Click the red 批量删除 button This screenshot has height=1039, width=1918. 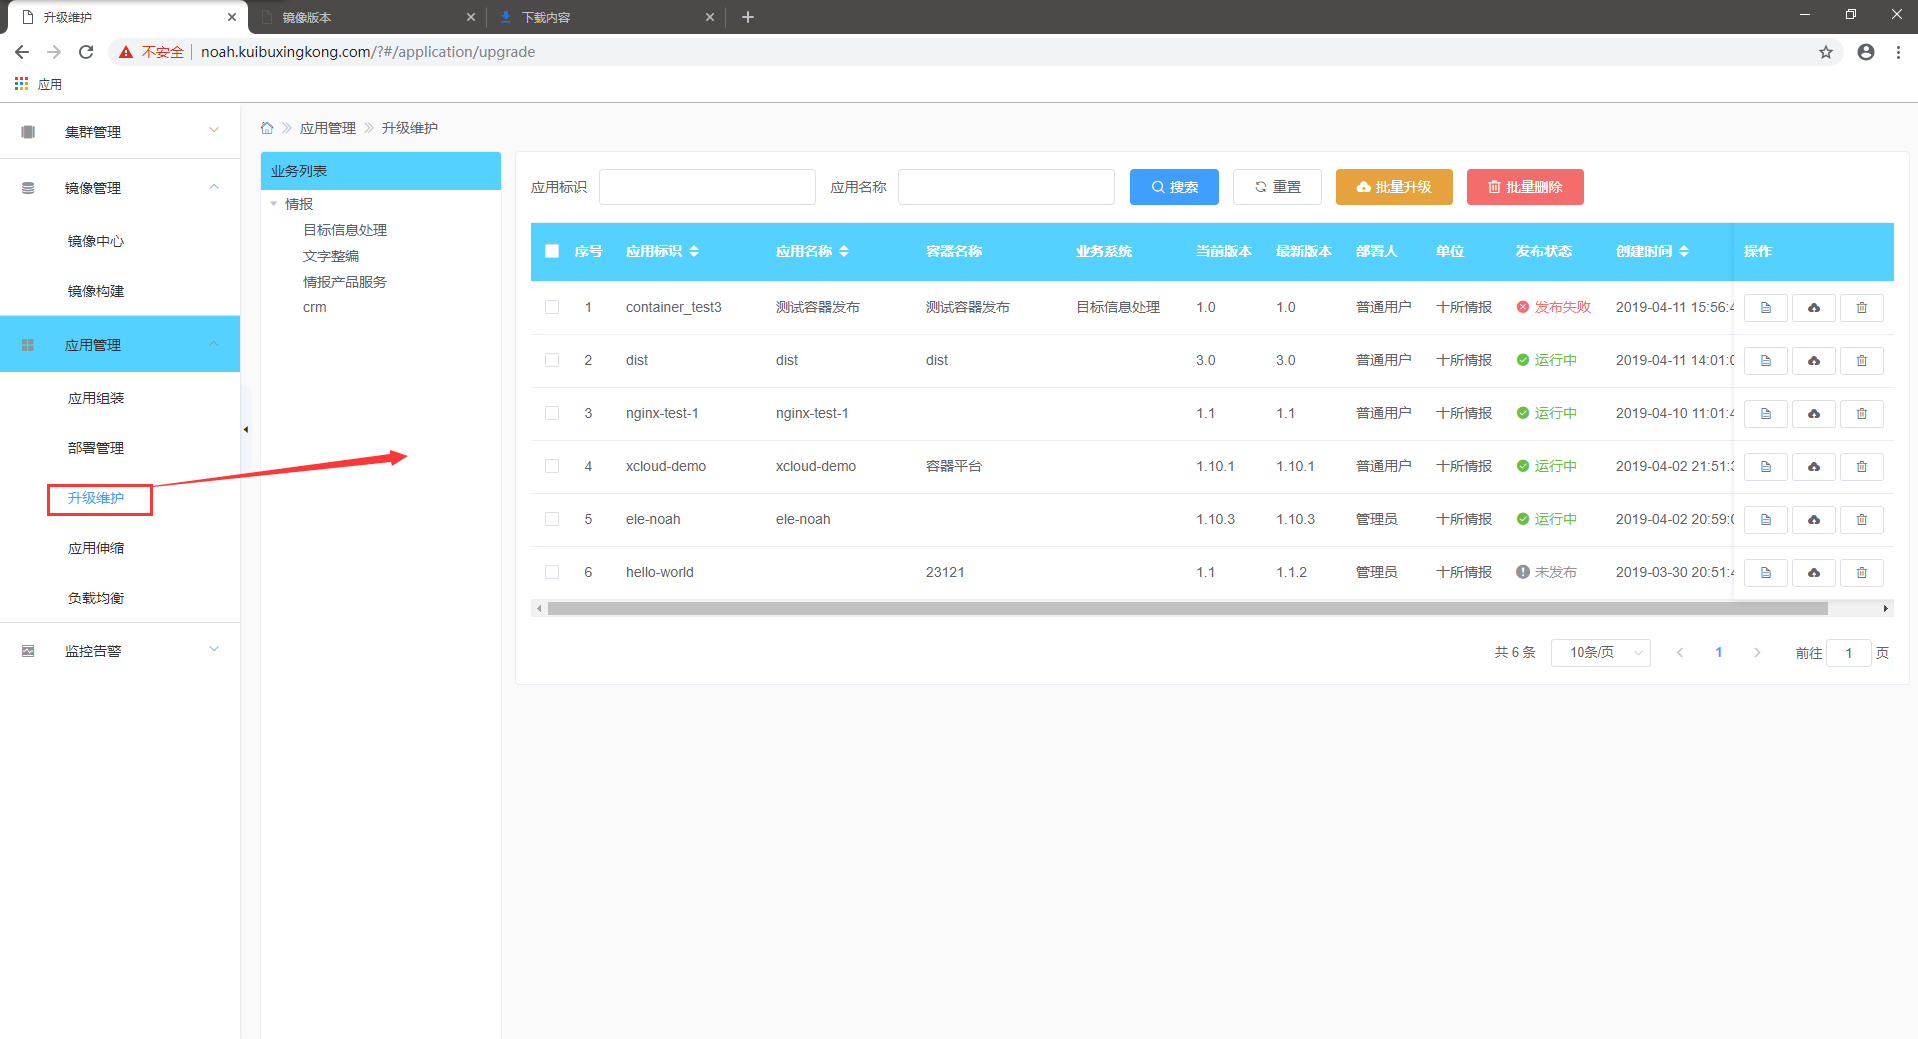point(1525,187)
